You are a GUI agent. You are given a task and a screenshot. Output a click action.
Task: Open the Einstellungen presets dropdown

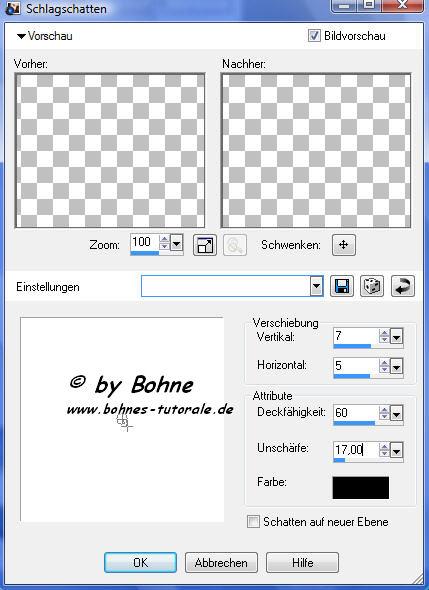click(x=316, y=286)
